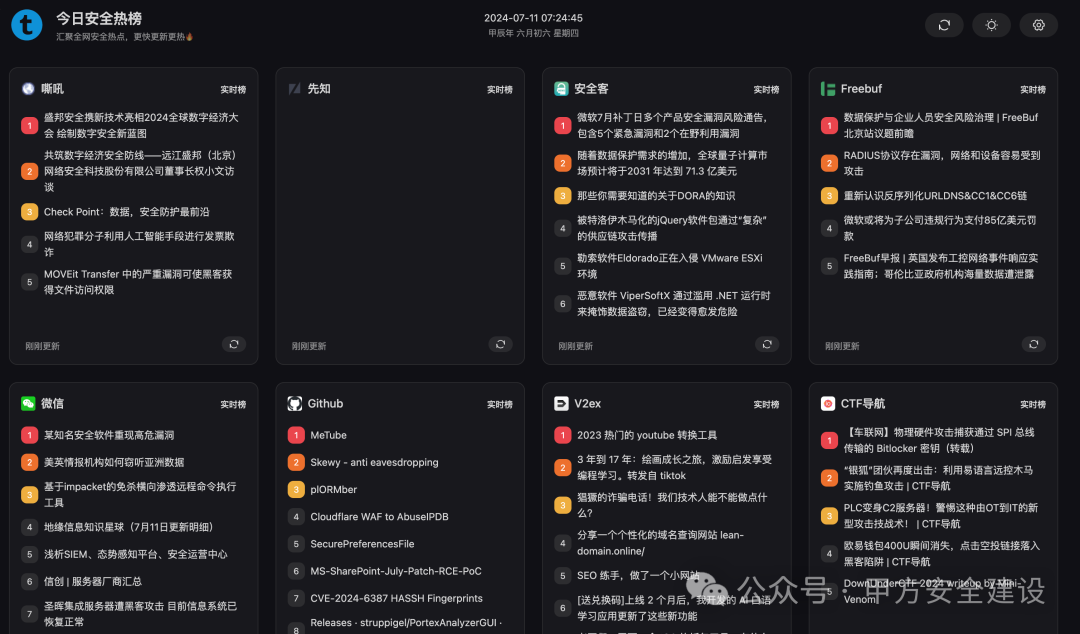1080x634 pixels.
Task: Refresh the Freebuf card
Action: (1033, 344)
